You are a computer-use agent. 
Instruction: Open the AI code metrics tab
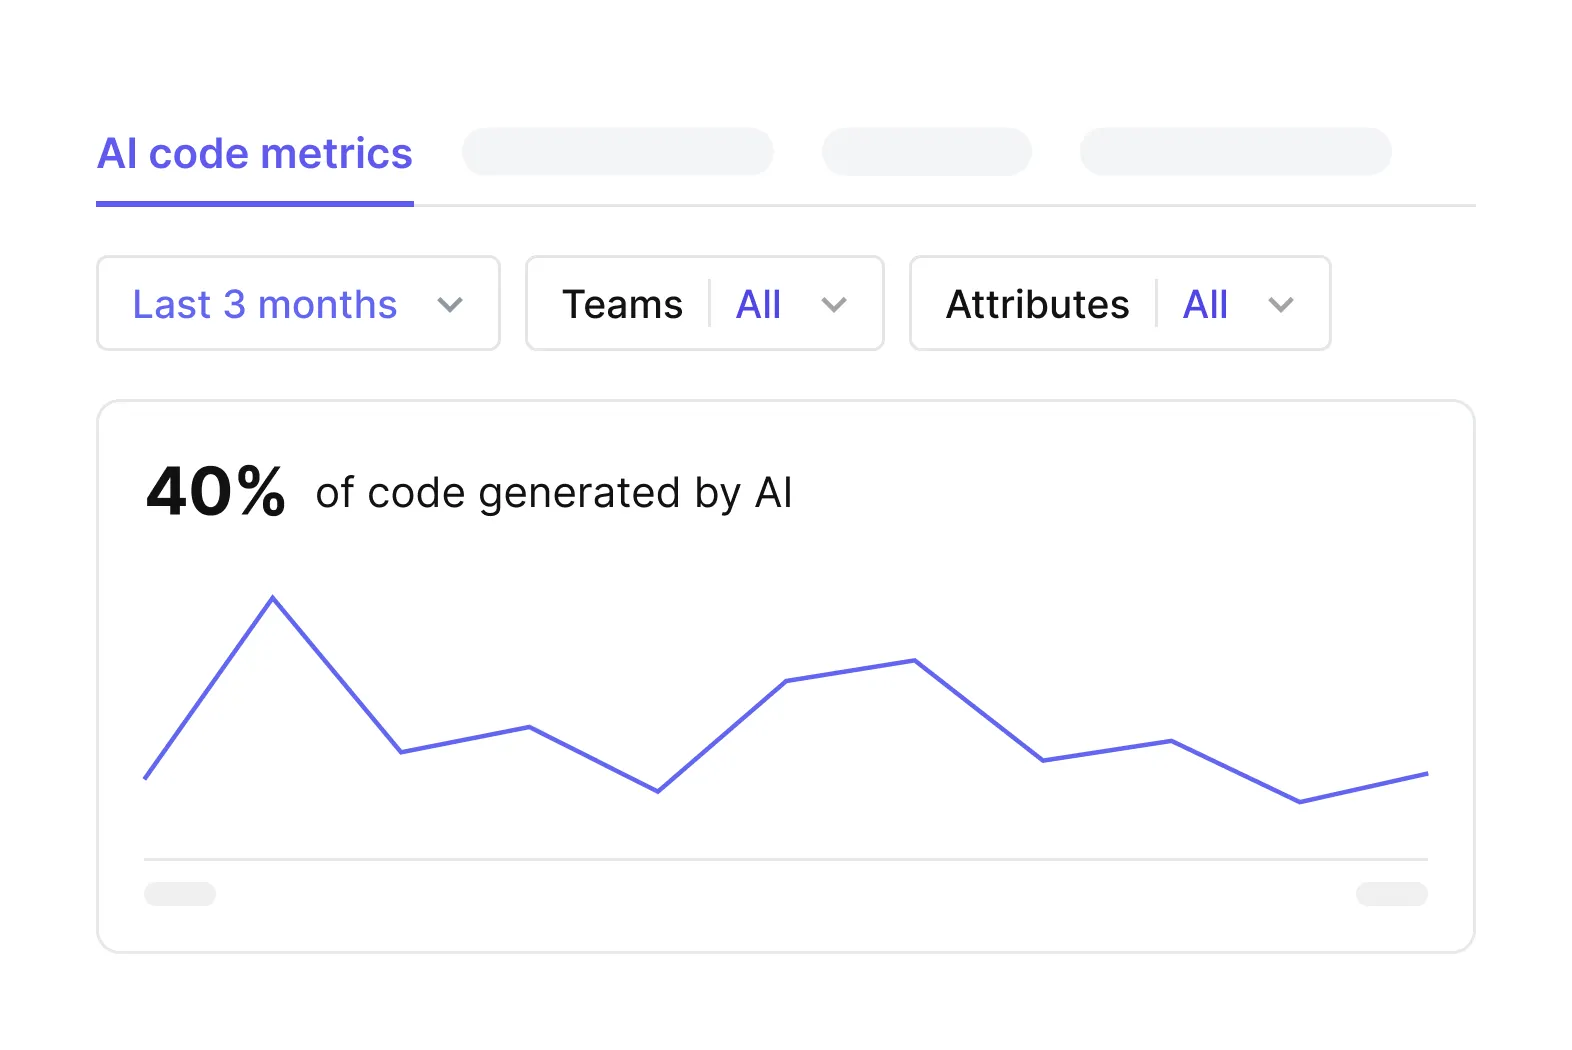(x=254, y=154)
